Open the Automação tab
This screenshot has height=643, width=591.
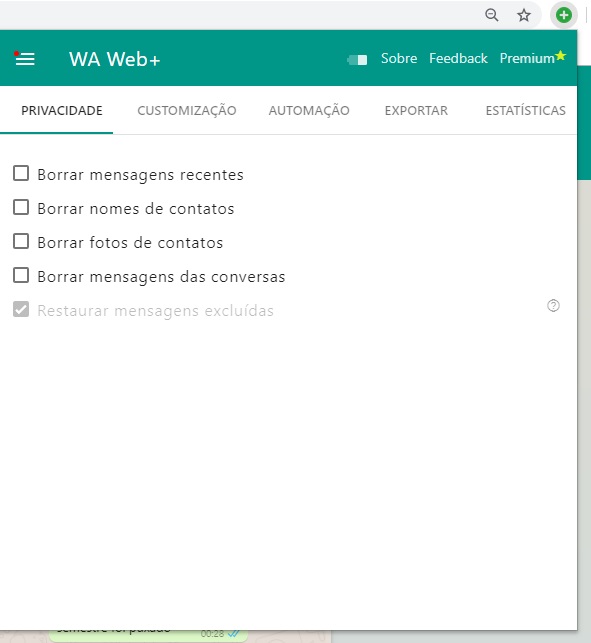309,110
